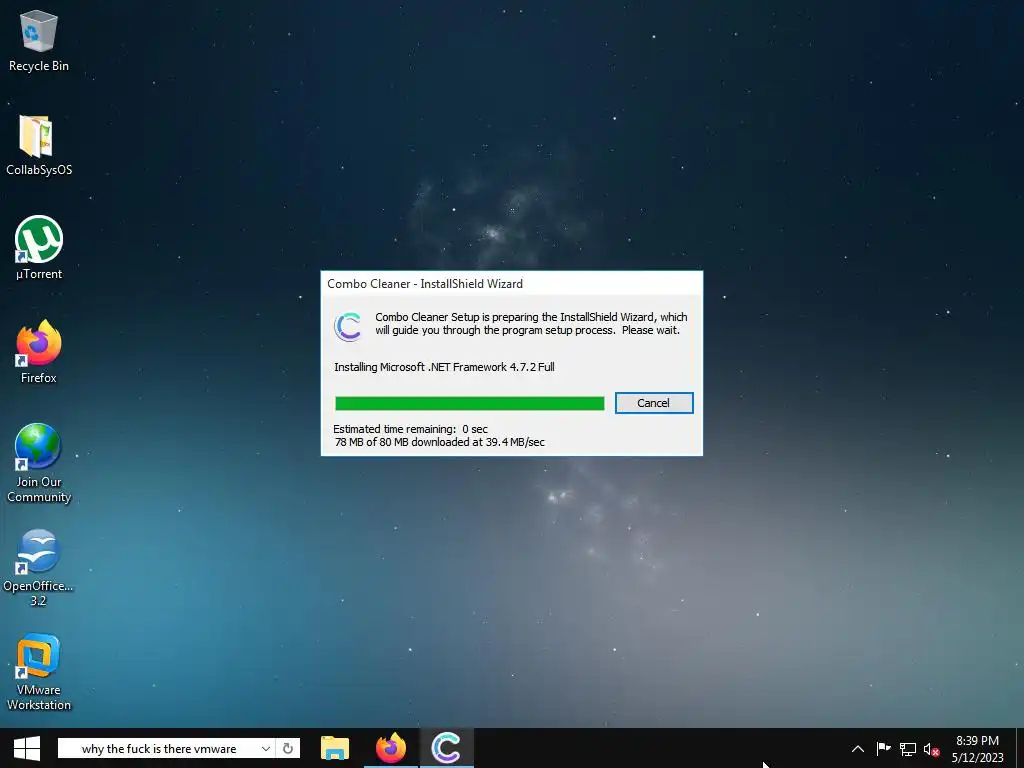Open the clock showing 8:39 PM
Image resolution: width=1024 pixels, height=768 pixels.
tap(978, 749)
